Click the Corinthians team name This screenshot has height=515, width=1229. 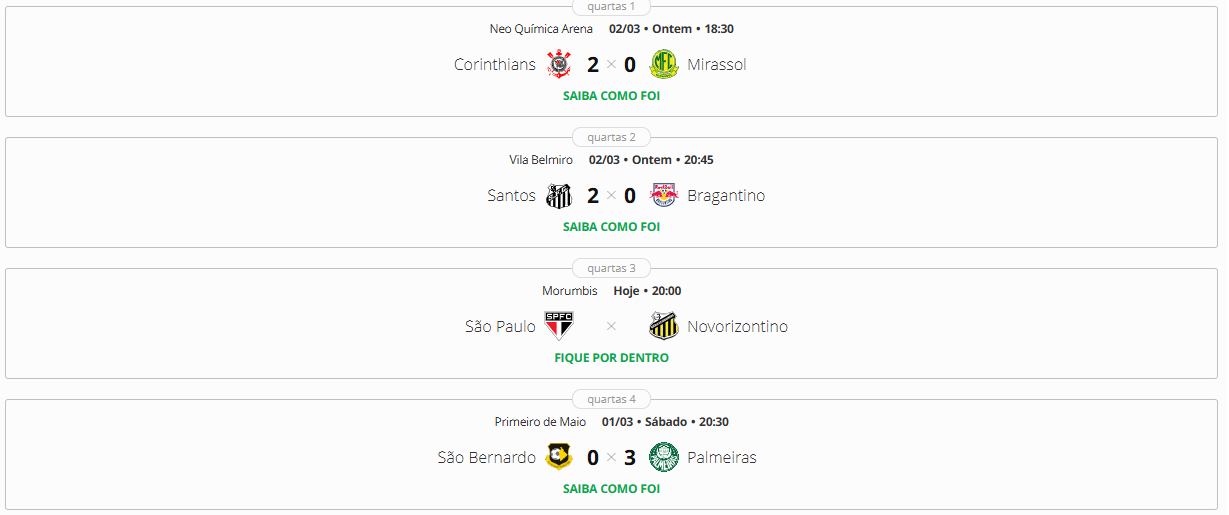[x=495, y=65]
